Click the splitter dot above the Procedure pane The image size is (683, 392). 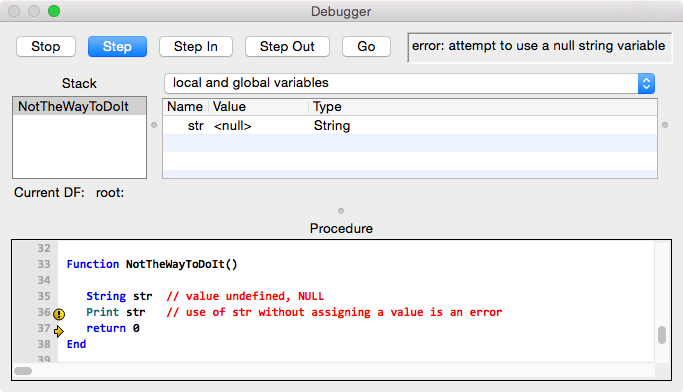pyautogui.click(x=341, y=211)
